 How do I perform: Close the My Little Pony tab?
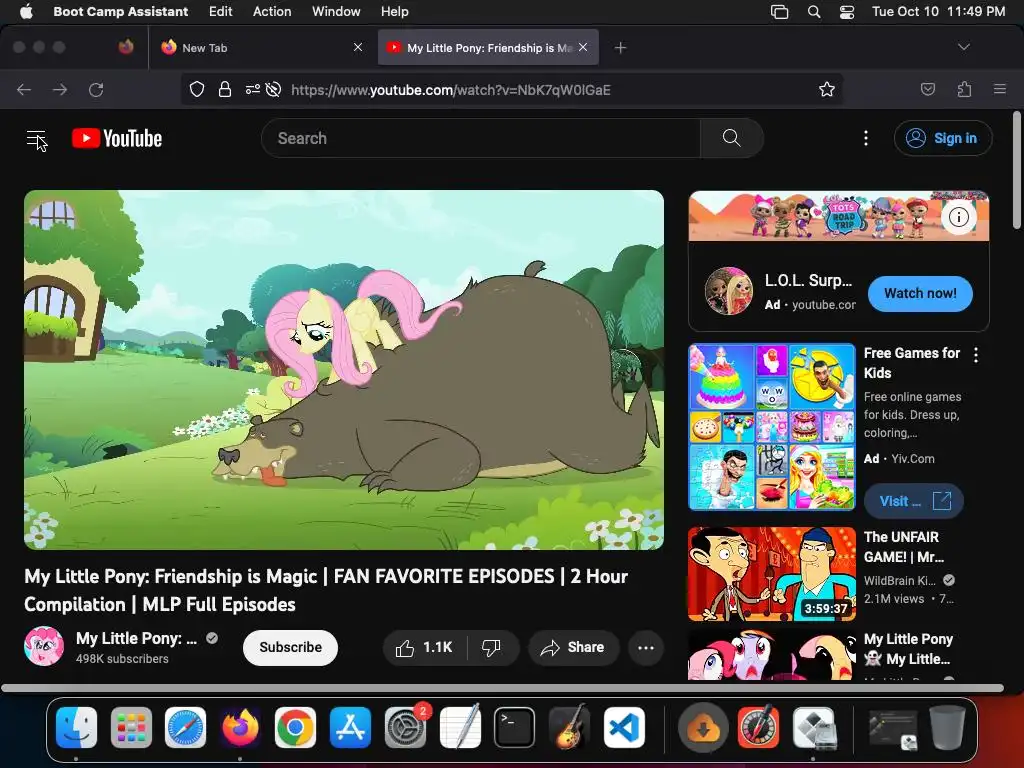tap(583, 47)
